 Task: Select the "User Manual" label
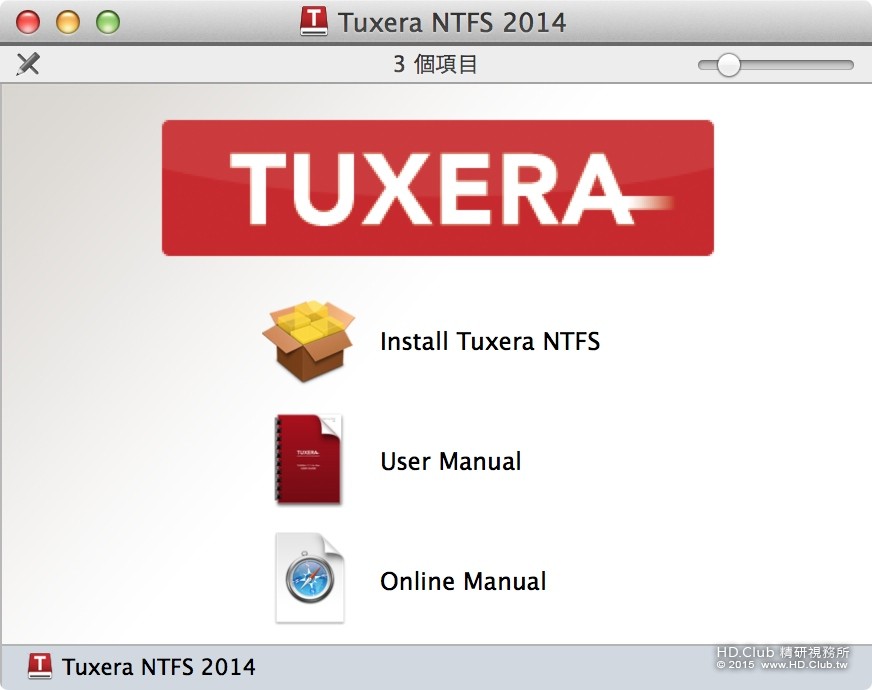click(450, 461)
